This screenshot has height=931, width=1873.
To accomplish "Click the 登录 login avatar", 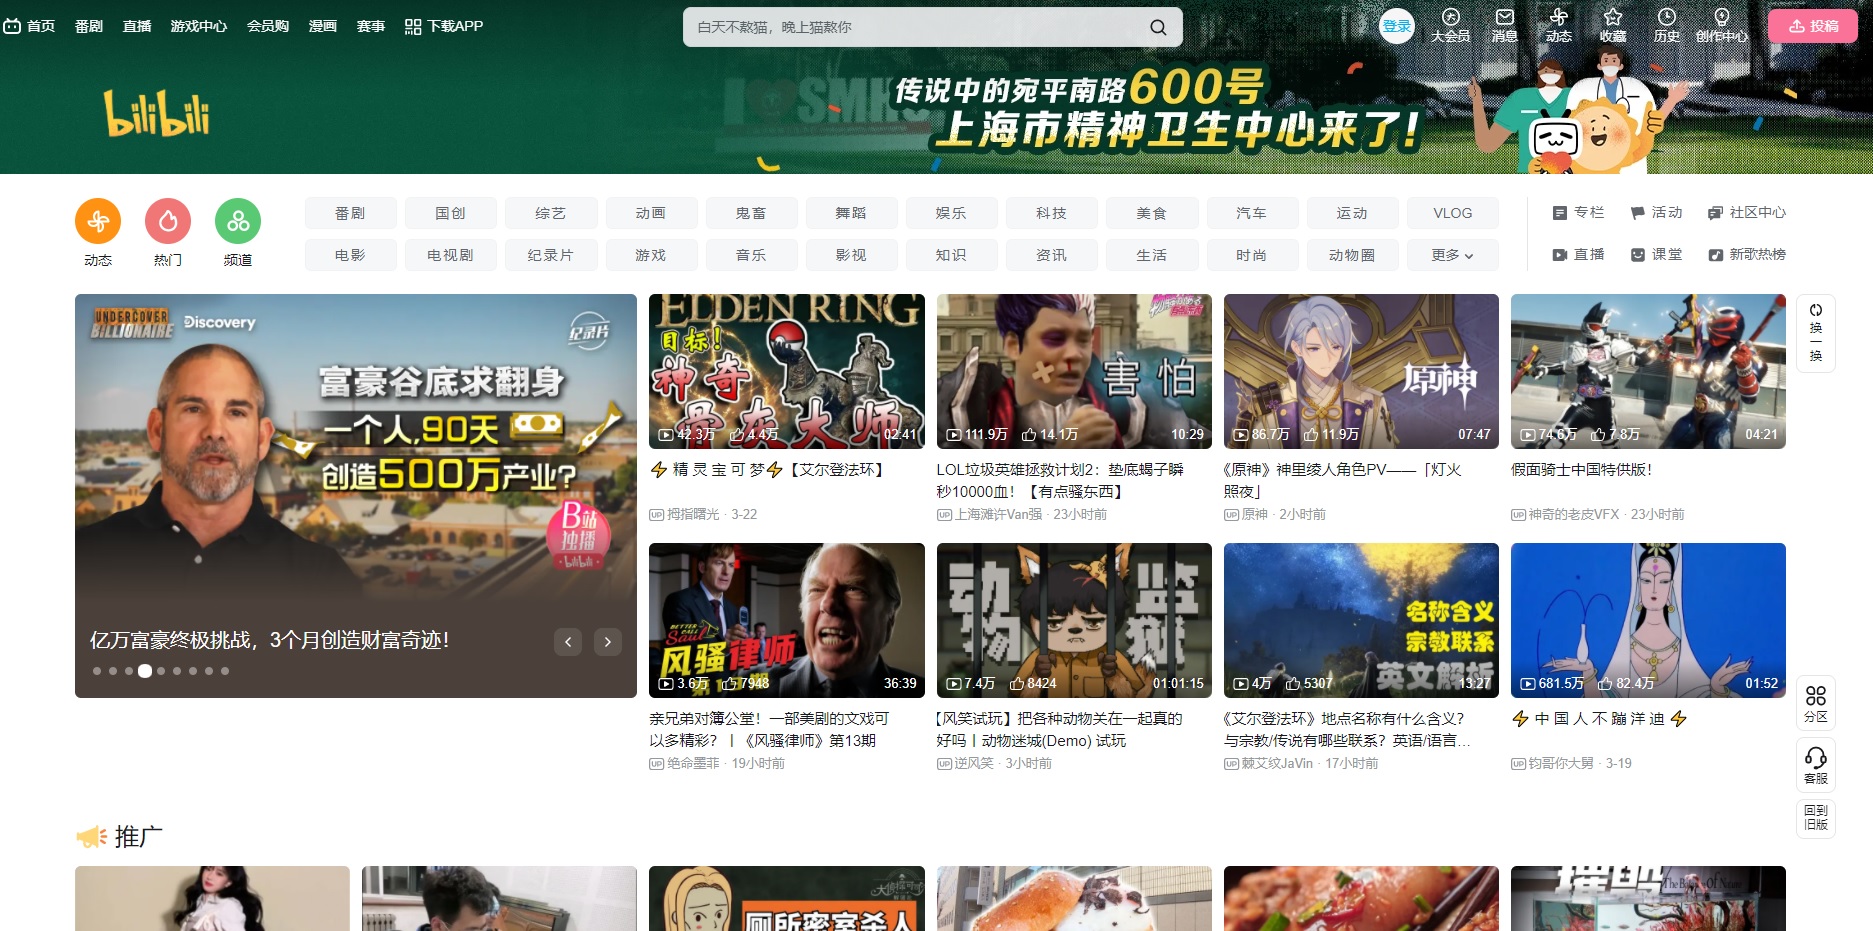I will [x=1396, y=26].
